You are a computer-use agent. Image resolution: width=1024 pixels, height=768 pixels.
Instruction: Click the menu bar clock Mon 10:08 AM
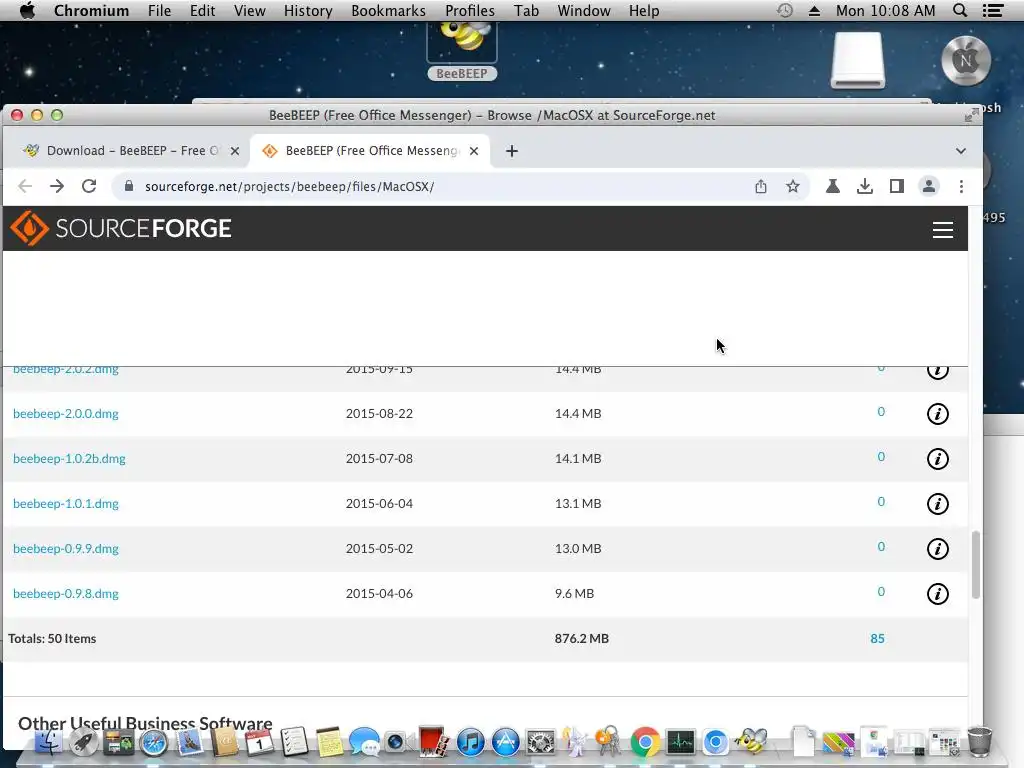tap(886, 10)
